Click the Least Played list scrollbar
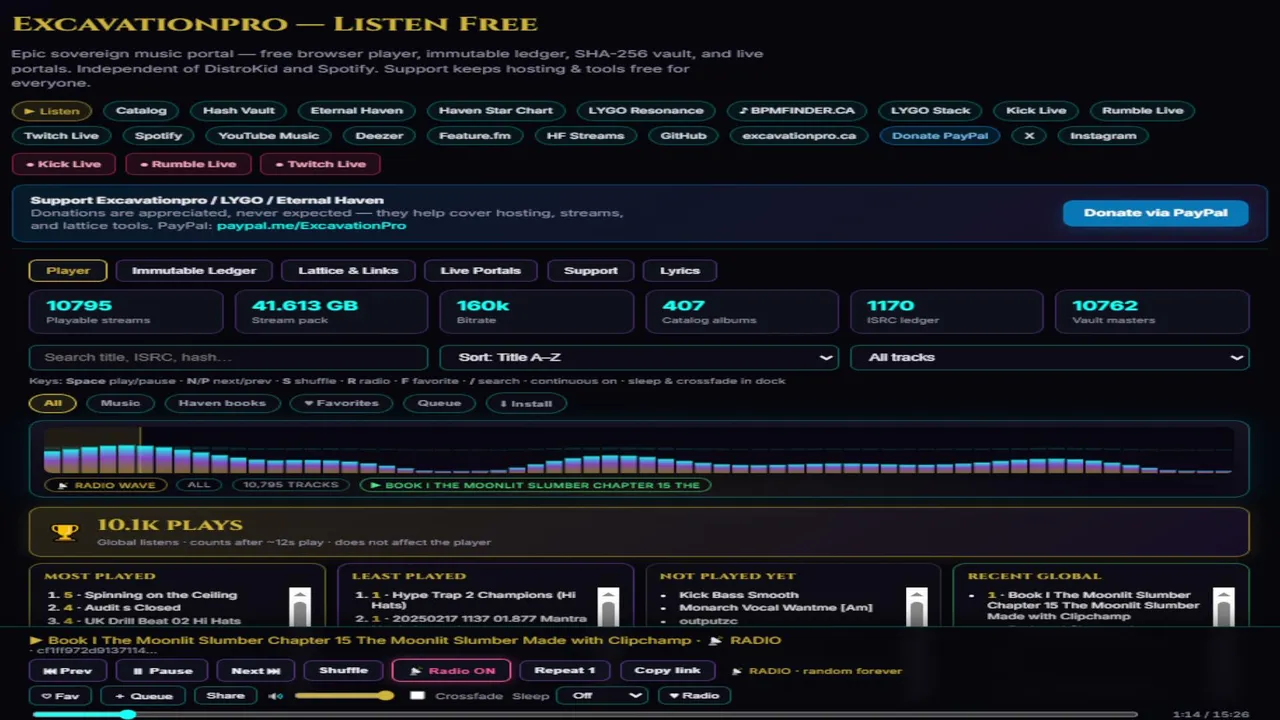Viewport: 1280px width, 720px height. pos(607,606)
